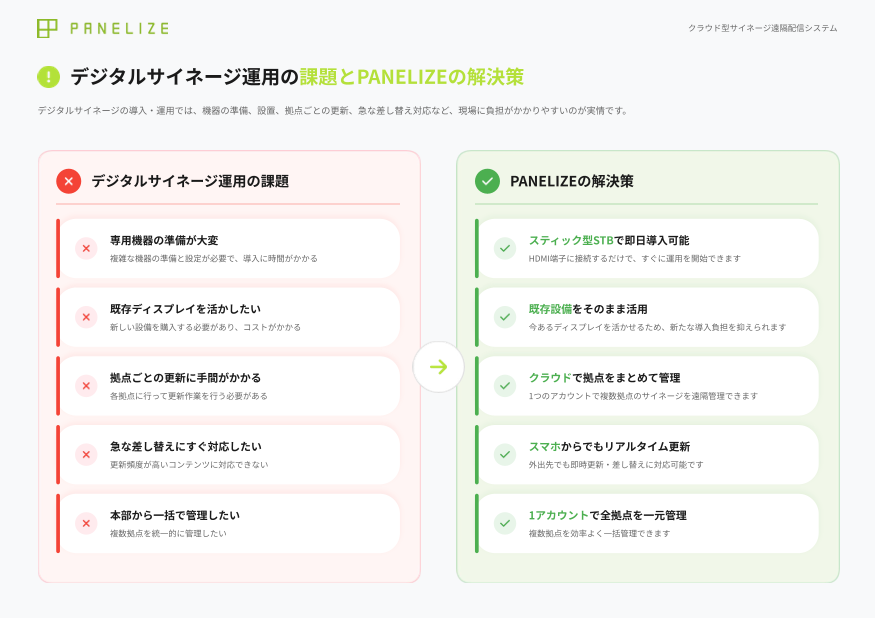This screenshot has height=618, width=875.
Task: Select the green arrow icon between panels
Action: tap(437, 367)
